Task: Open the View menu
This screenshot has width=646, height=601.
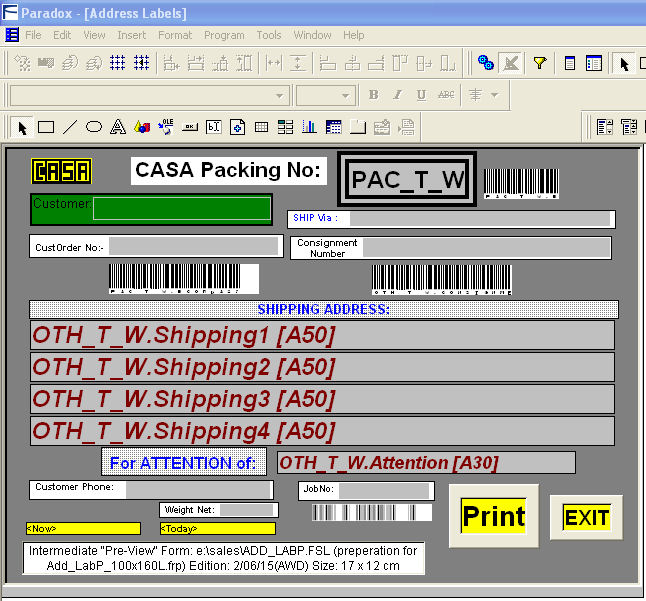Action: 94,35
